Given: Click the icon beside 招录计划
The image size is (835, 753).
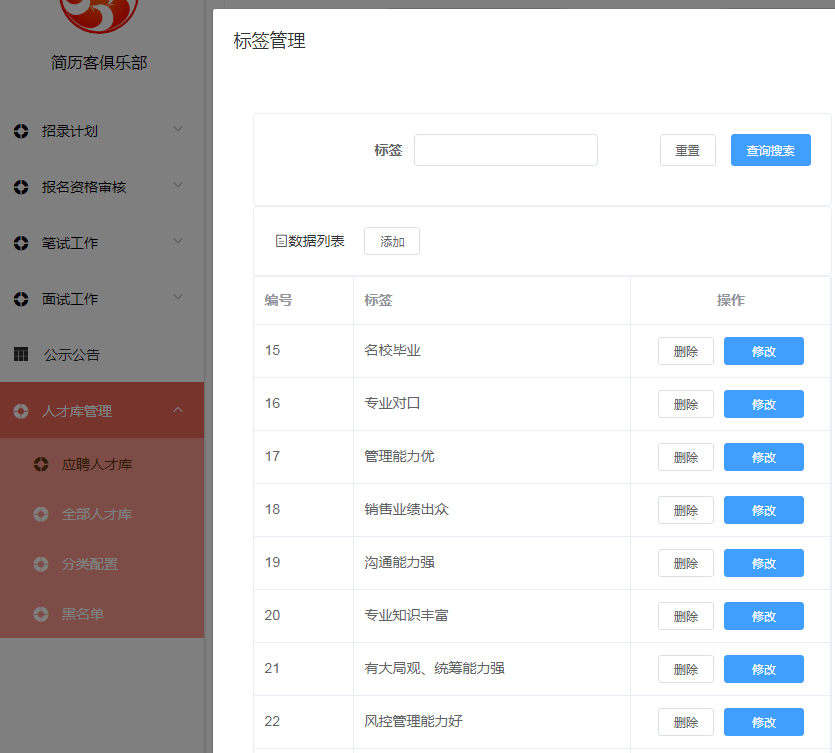Looking at the screenshot, I should click(x=21, y=131).
